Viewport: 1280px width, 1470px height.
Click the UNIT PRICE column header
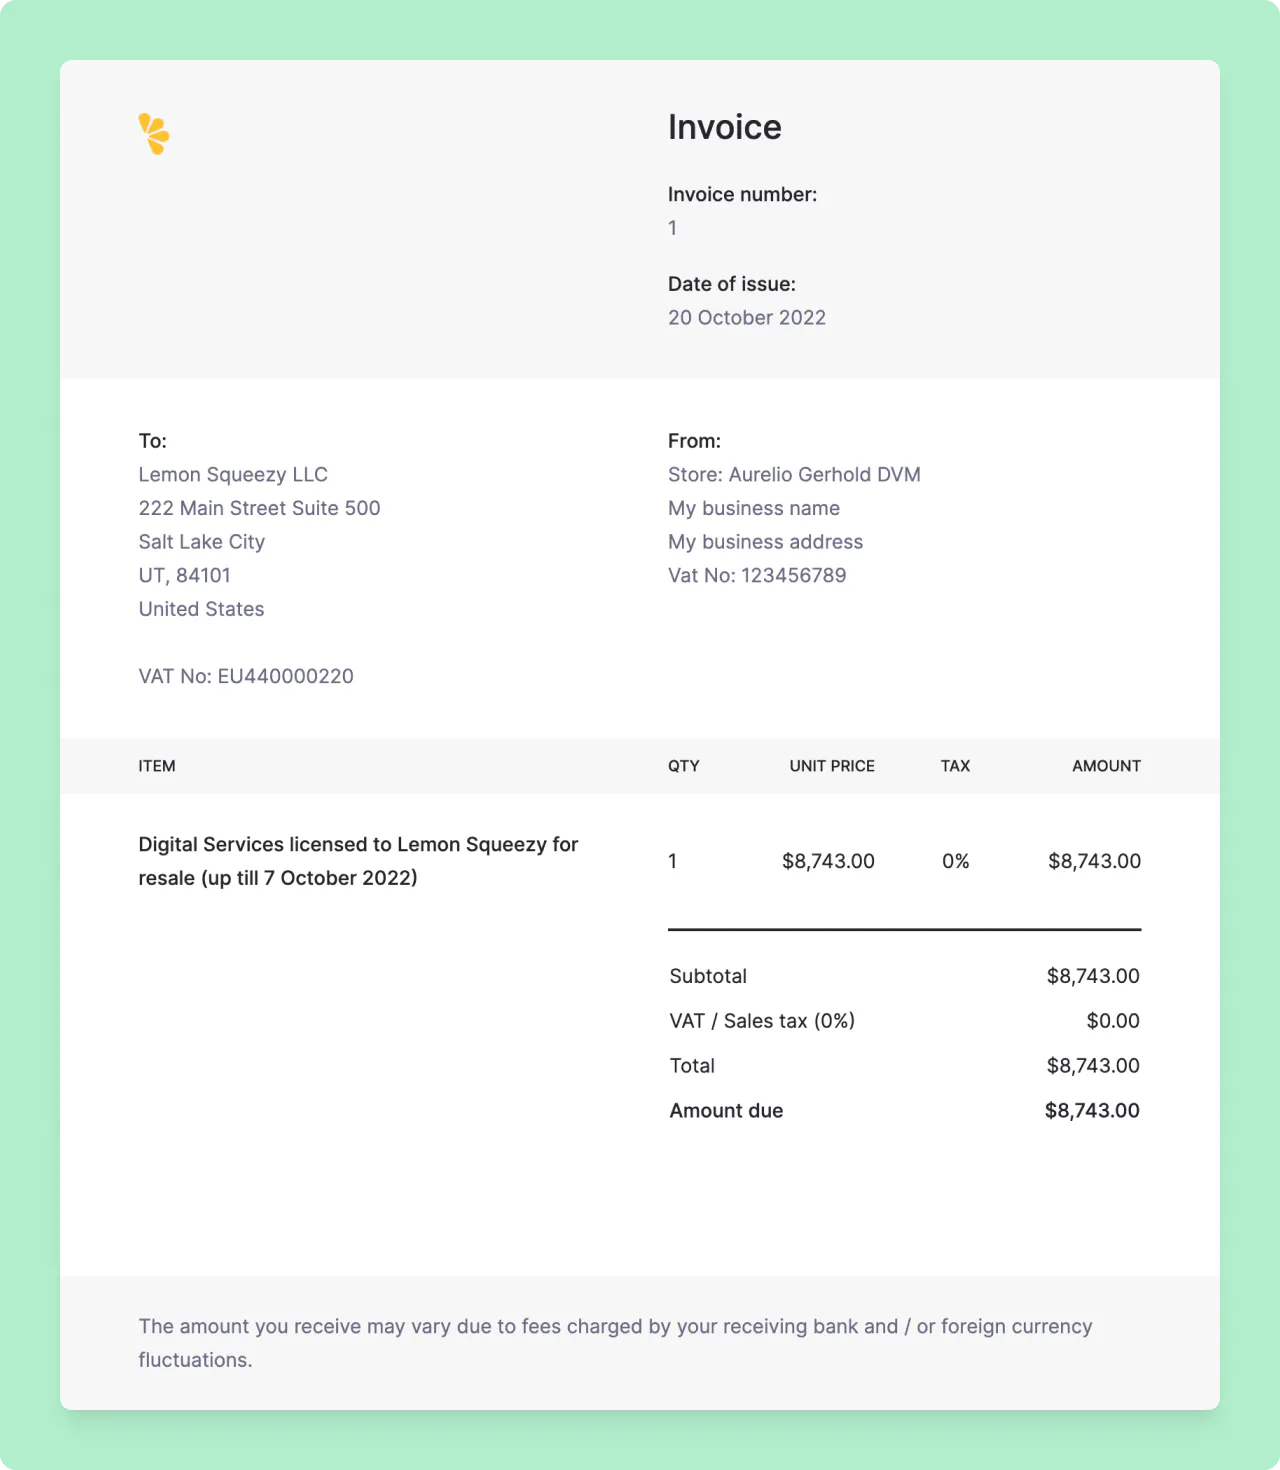tap(831, 766)
